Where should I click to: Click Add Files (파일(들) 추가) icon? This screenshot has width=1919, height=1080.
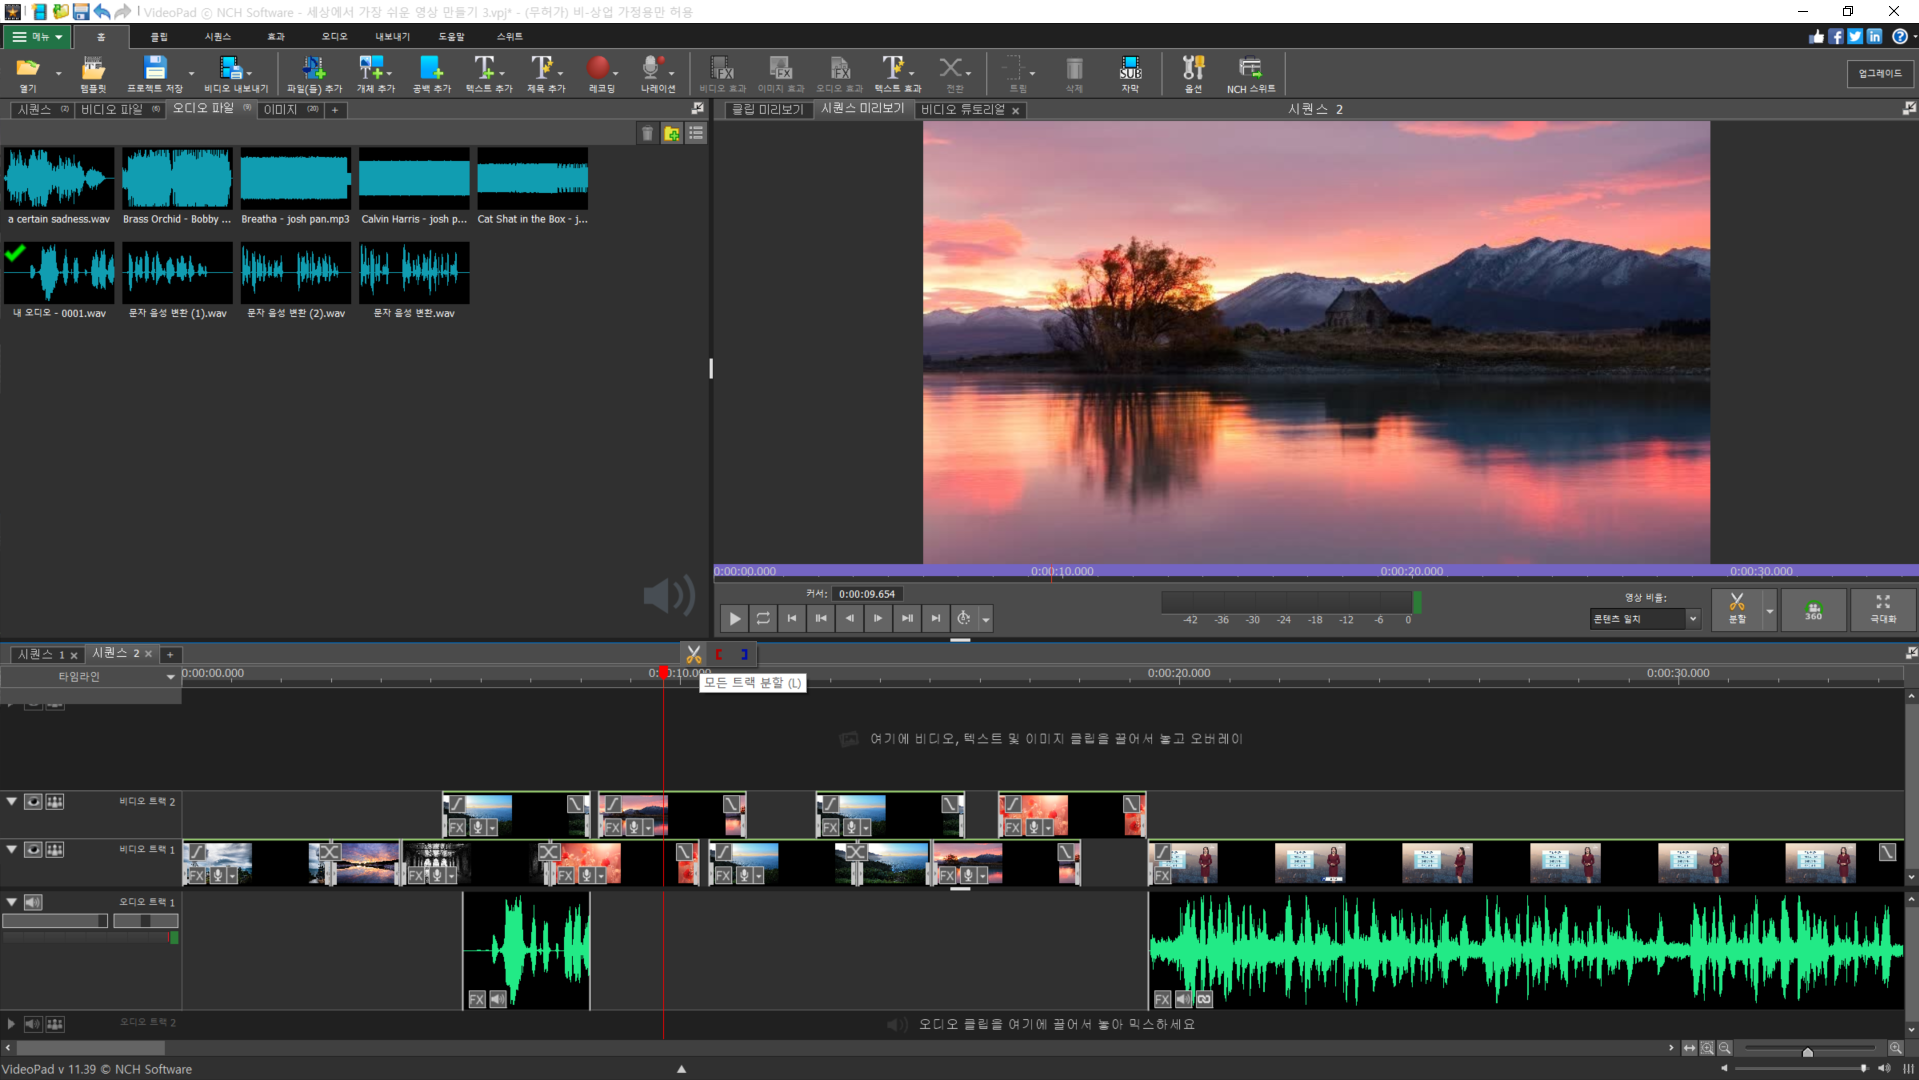[314, 73]
